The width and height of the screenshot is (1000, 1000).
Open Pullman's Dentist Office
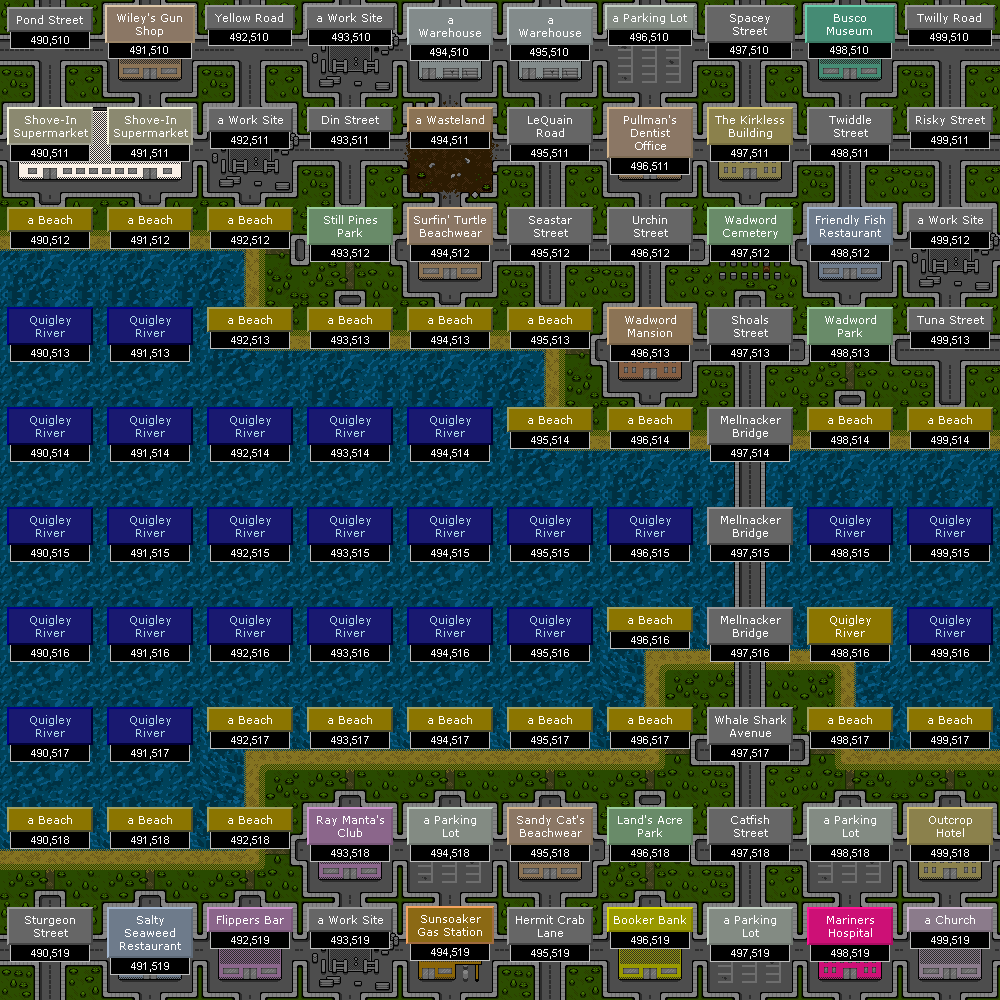[x=650, y=133]
